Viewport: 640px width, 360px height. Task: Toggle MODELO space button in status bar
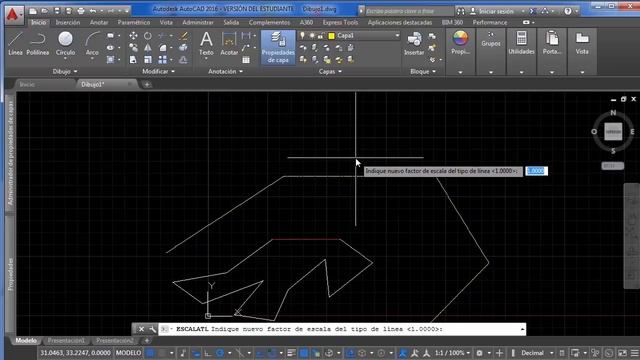(x=129, y=353)
